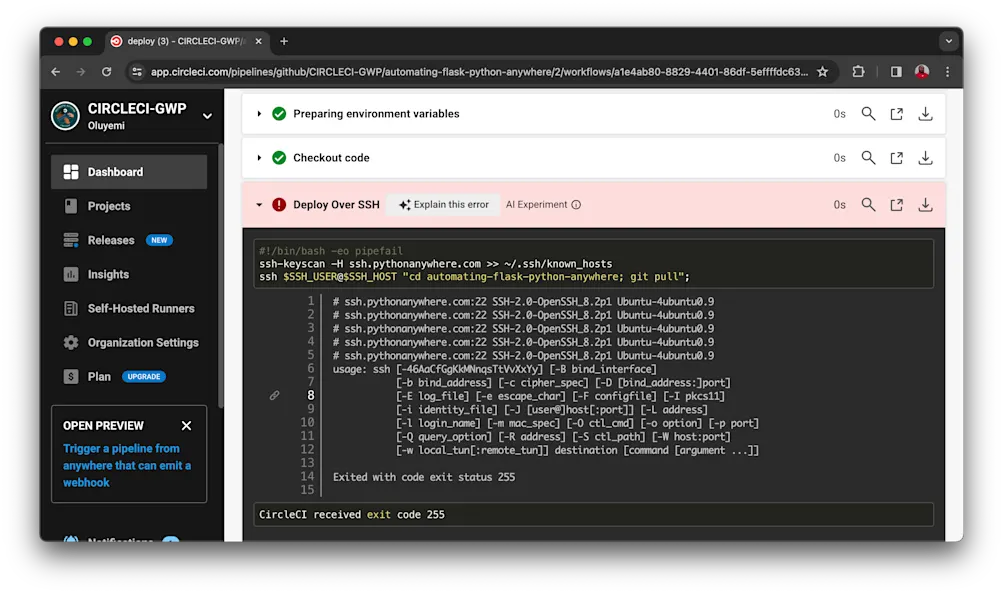
Task: Download Preparing environment variables step log
Action: [925, 114]
